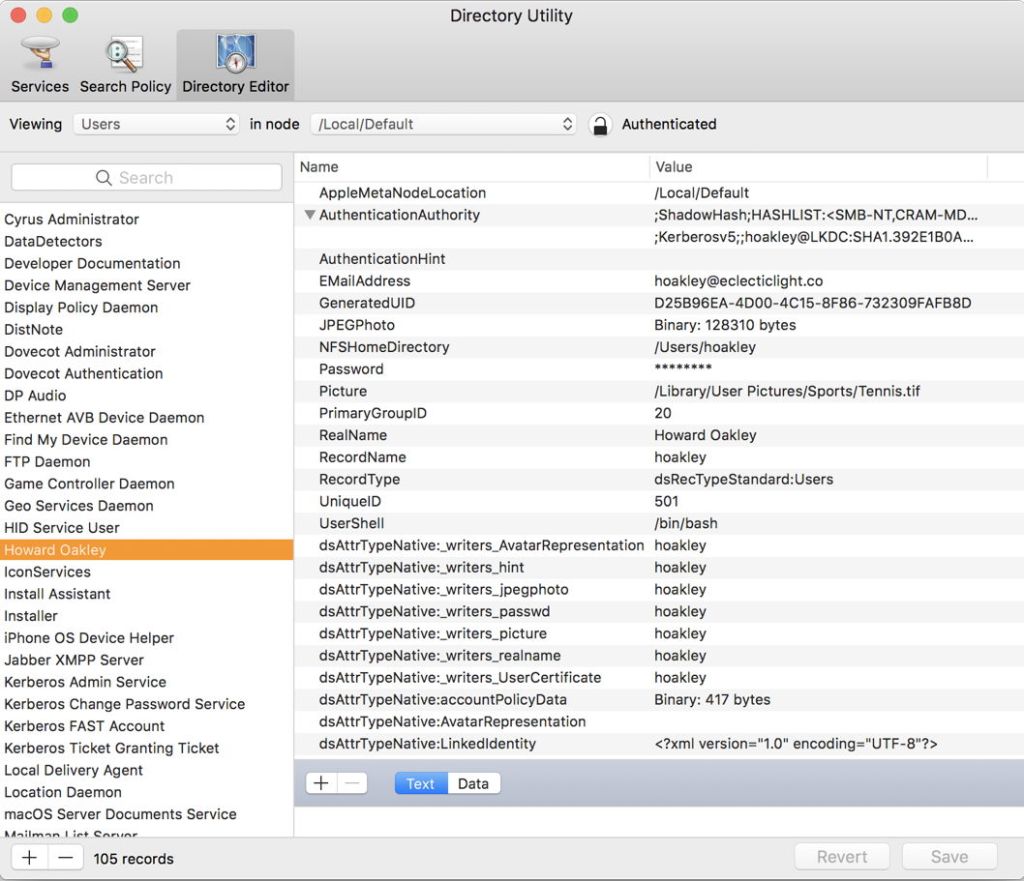This screenshot has height=881, width=1024.
Task: Select the IconServices user
Action: [146, 572]
